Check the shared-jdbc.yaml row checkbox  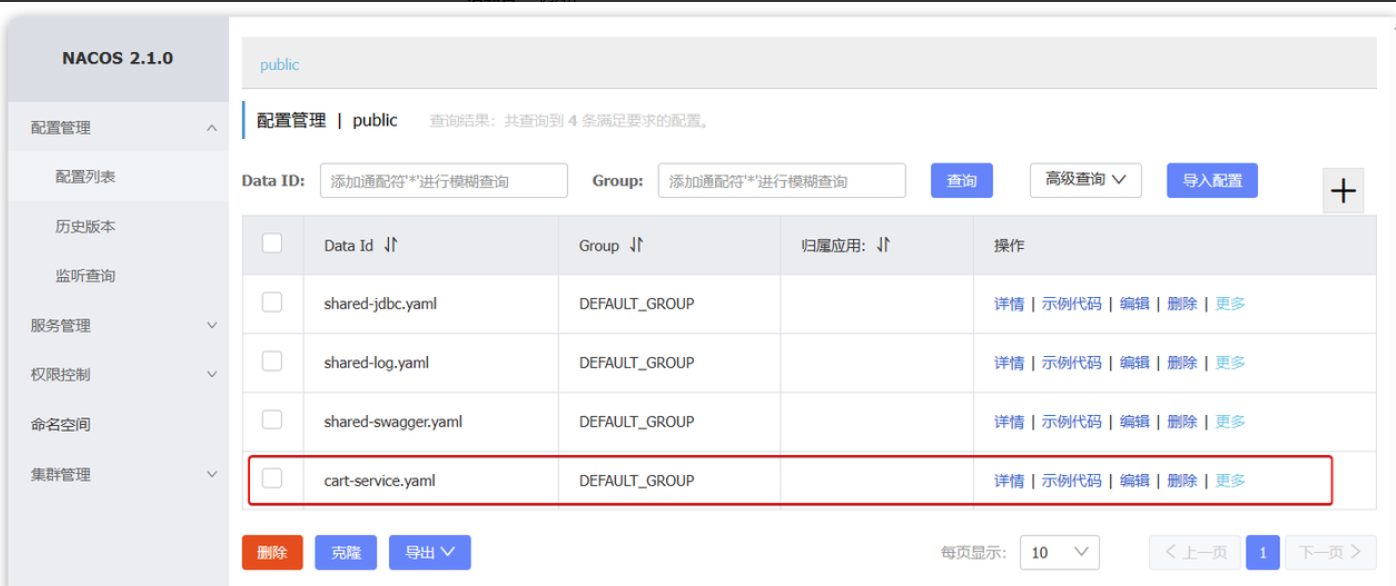click(272, 302)
